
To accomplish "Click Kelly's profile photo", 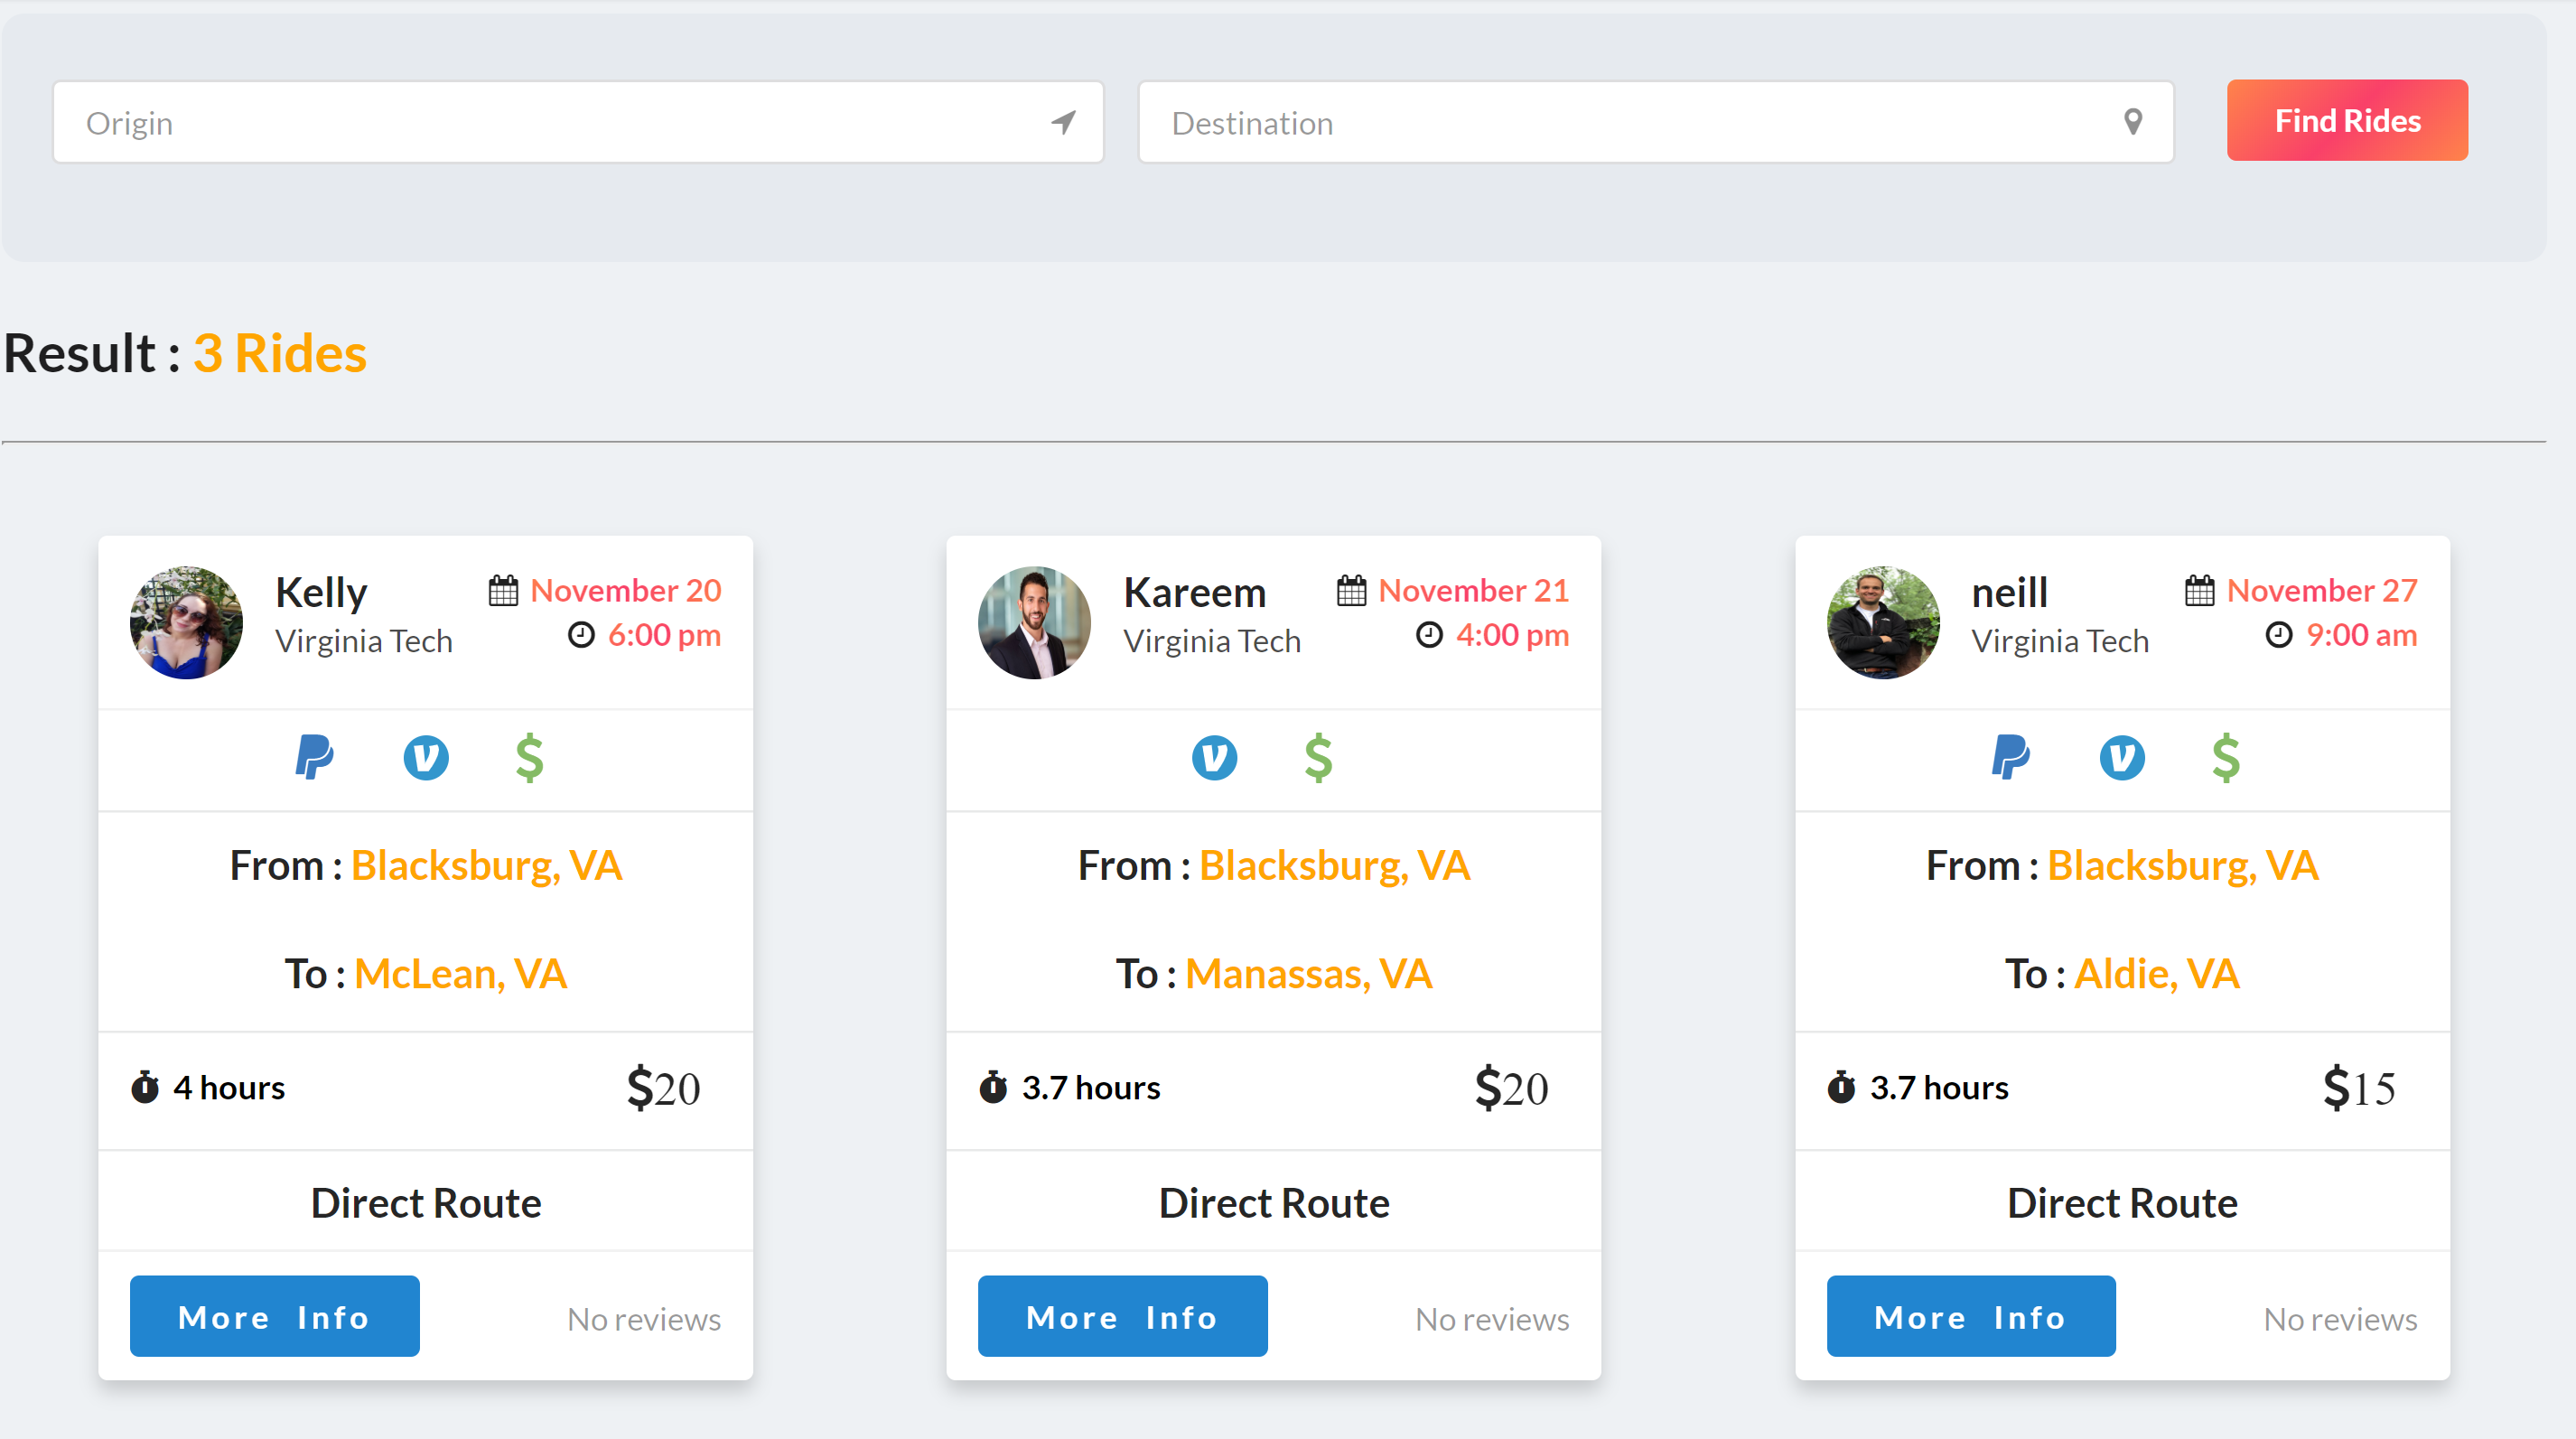I will click(x=186, y=622).
